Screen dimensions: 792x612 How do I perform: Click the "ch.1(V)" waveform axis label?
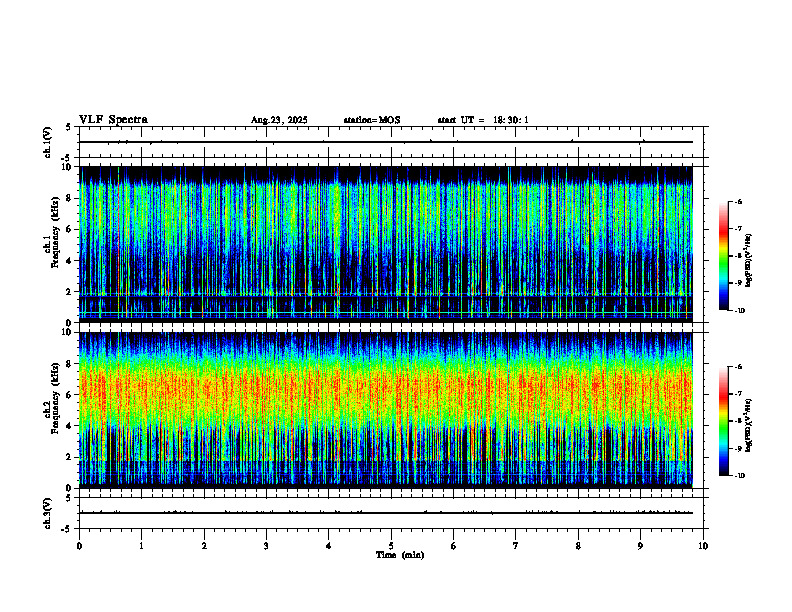tap(47, 142)
